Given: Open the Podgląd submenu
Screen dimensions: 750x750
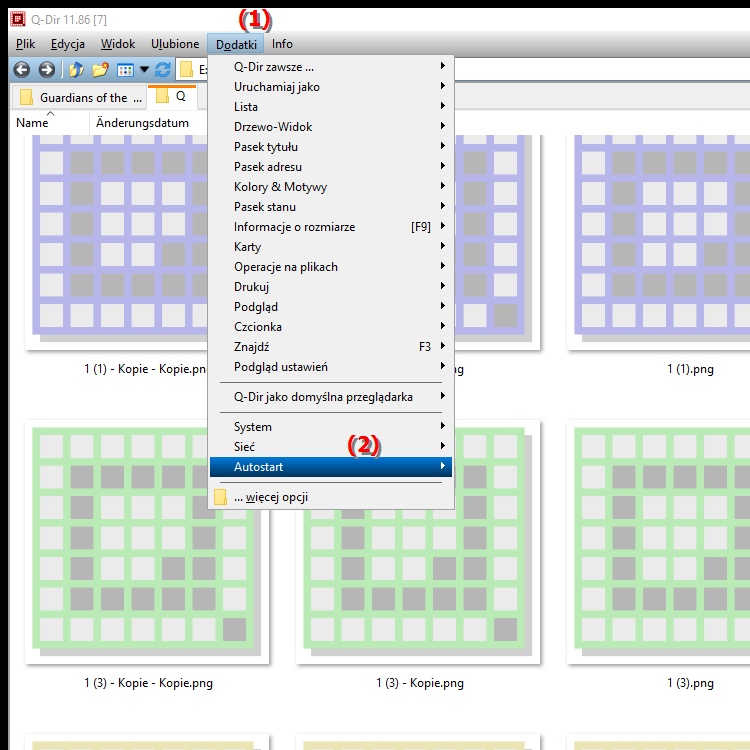Looking at the screenshot, I should point(331,307).
